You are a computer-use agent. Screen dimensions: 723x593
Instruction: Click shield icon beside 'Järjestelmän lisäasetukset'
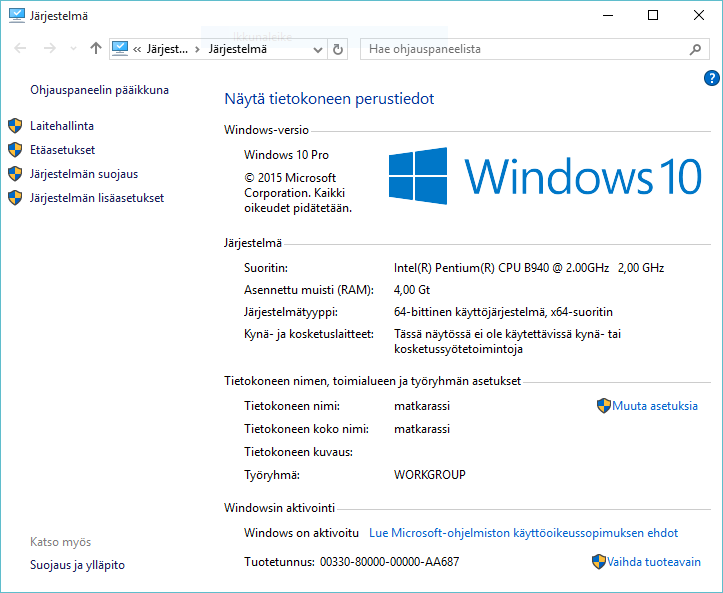[15, 197]
